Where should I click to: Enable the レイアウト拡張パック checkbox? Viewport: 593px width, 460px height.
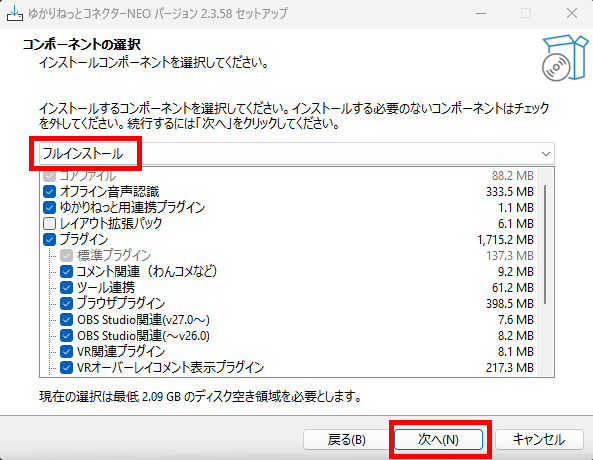[x=50, y=223]
